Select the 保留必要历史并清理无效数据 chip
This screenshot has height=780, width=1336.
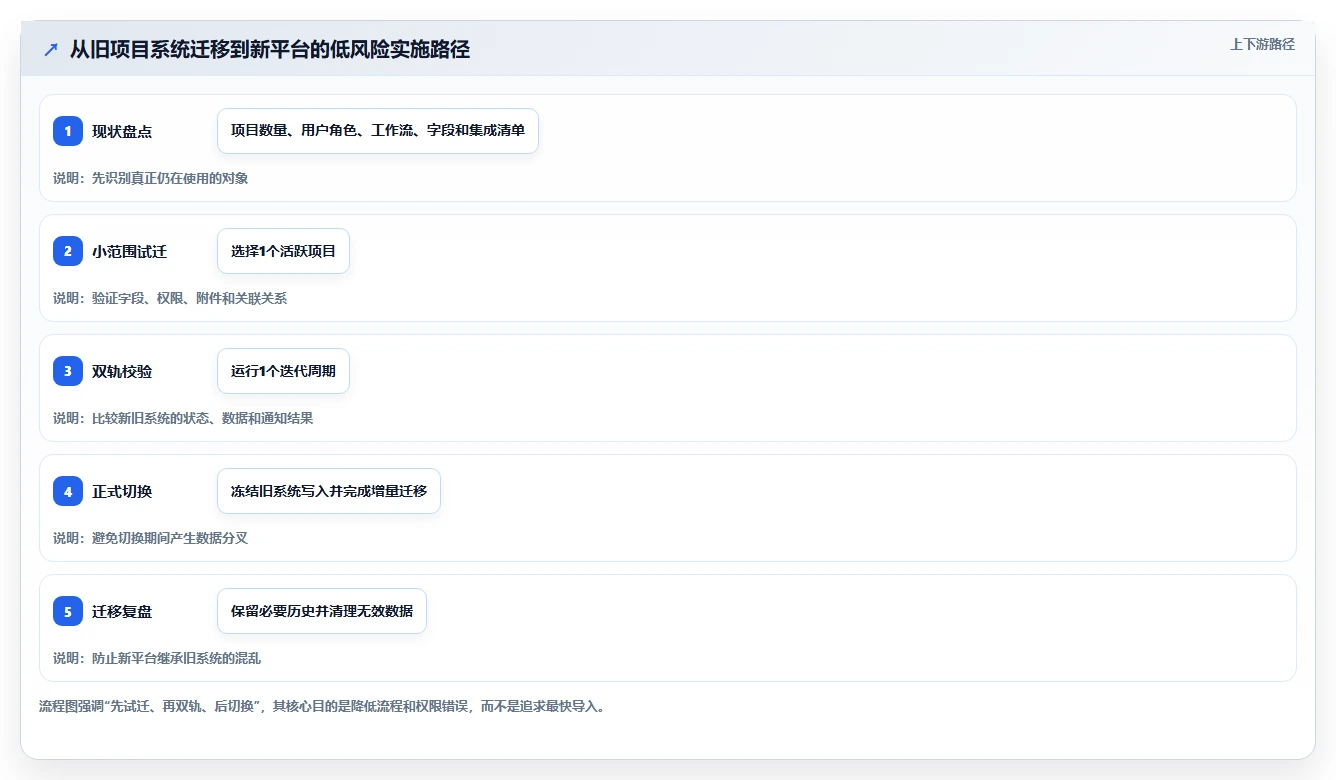click(x=322, y=611)
